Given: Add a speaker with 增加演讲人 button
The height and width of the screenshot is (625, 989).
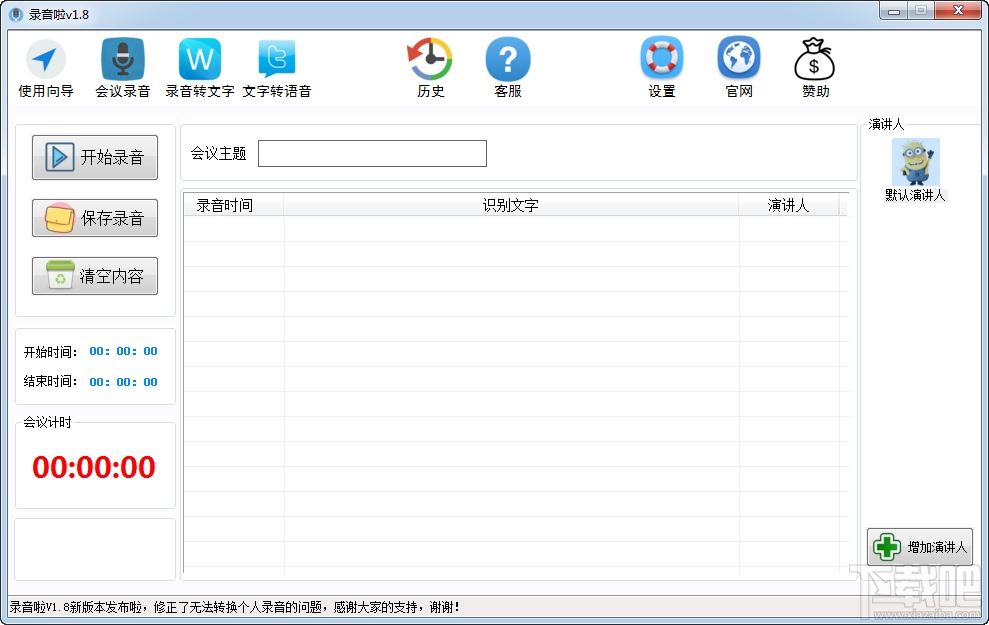Looking at the screenshot, I should coord(921,545).
